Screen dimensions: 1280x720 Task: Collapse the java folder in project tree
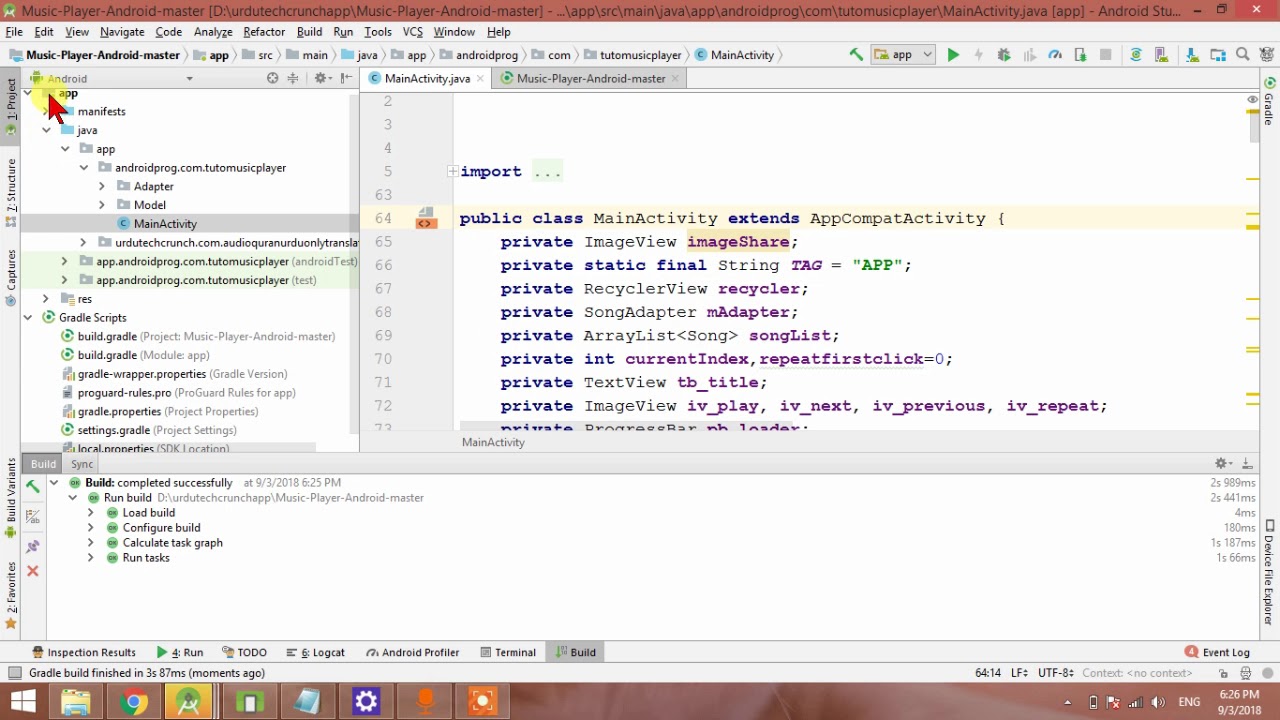click(x=46, y=130)
